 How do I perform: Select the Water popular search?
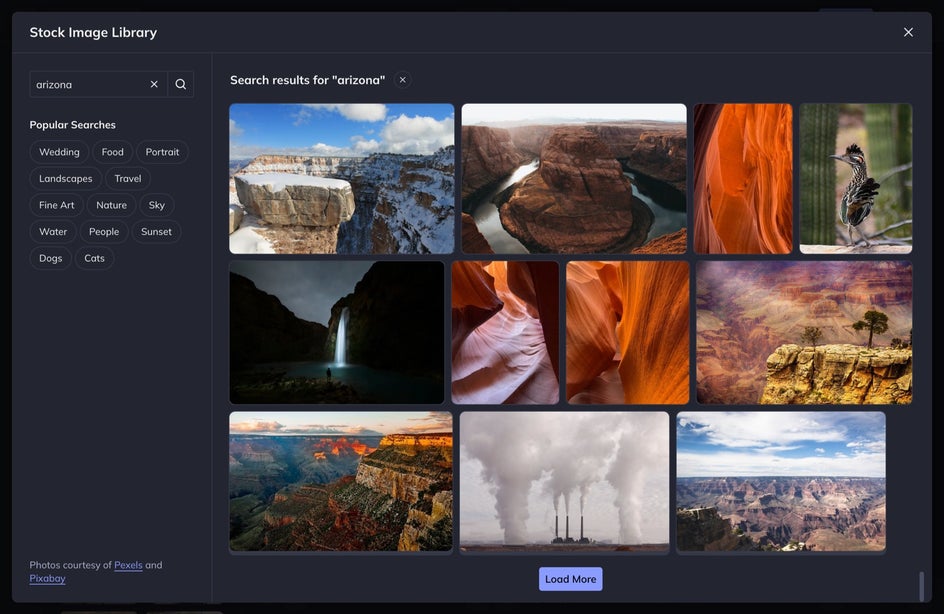(53, 231)
